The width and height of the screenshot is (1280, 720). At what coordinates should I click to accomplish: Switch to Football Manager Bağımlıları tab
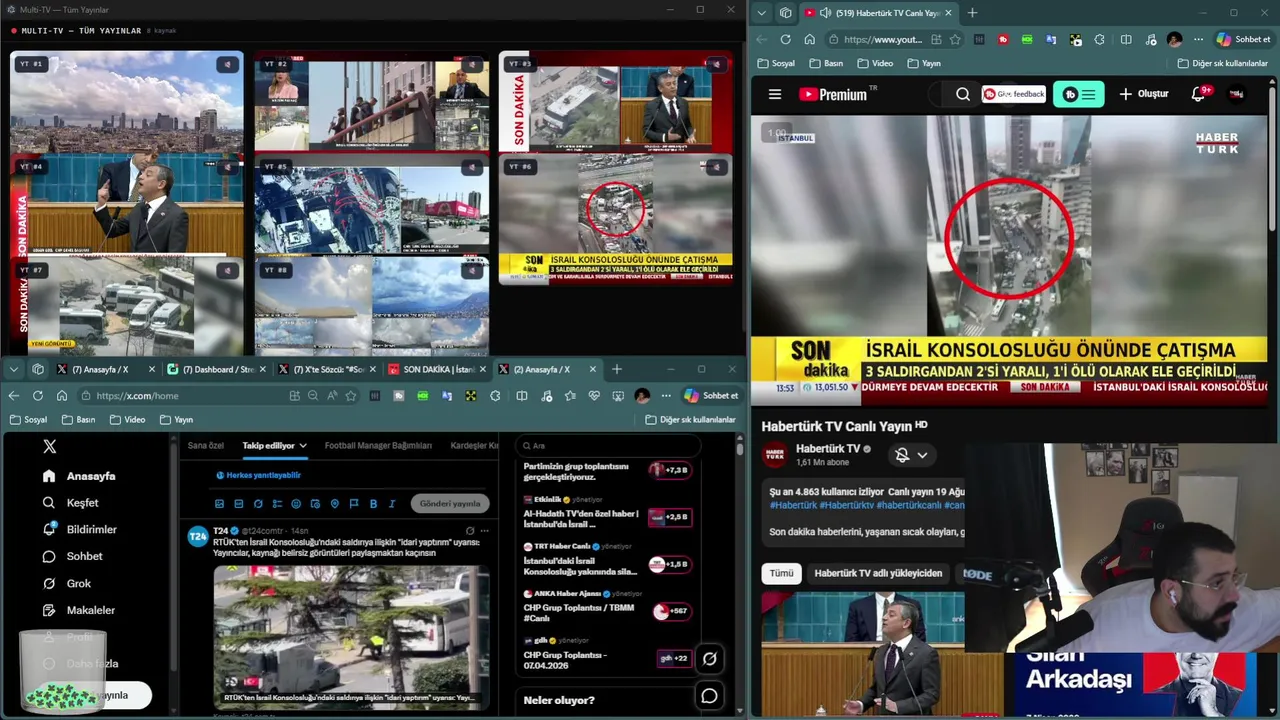tap(378, 445)
